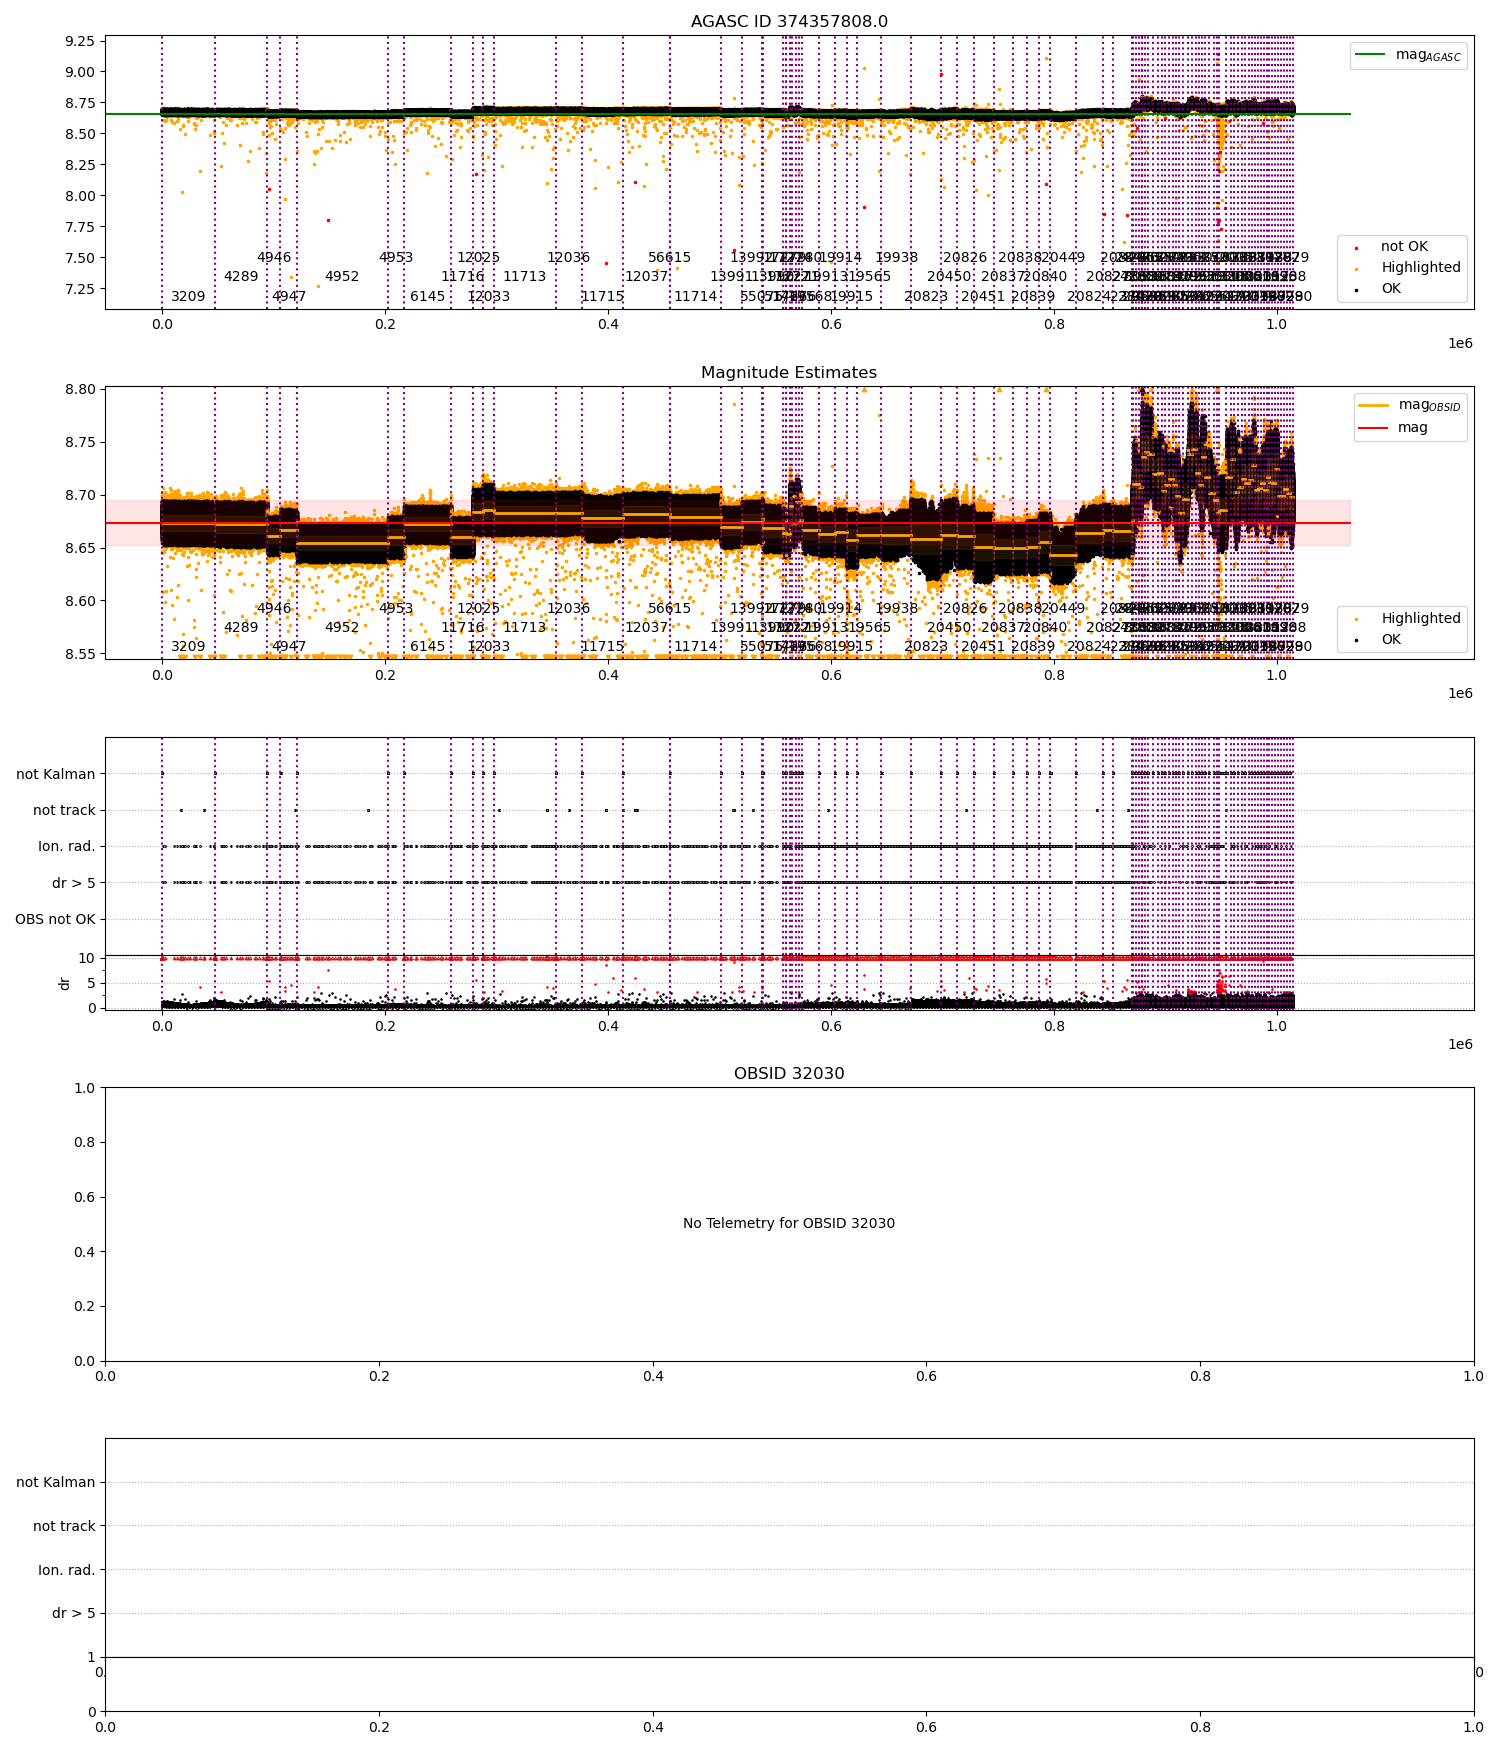Click the 8.80 y-axis tick in Magnitude Estimates
This screenshot has height=1750, width=1500.
click(x=79, y=390)
